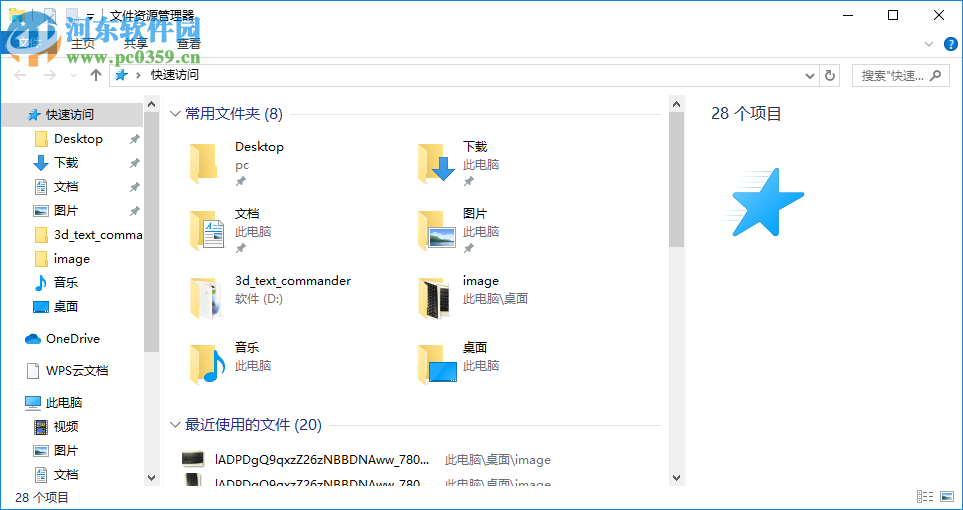The width and height of the screenshot is (963, 510).
Task: Click the back navigation arrow
Action: click(20, 76)
